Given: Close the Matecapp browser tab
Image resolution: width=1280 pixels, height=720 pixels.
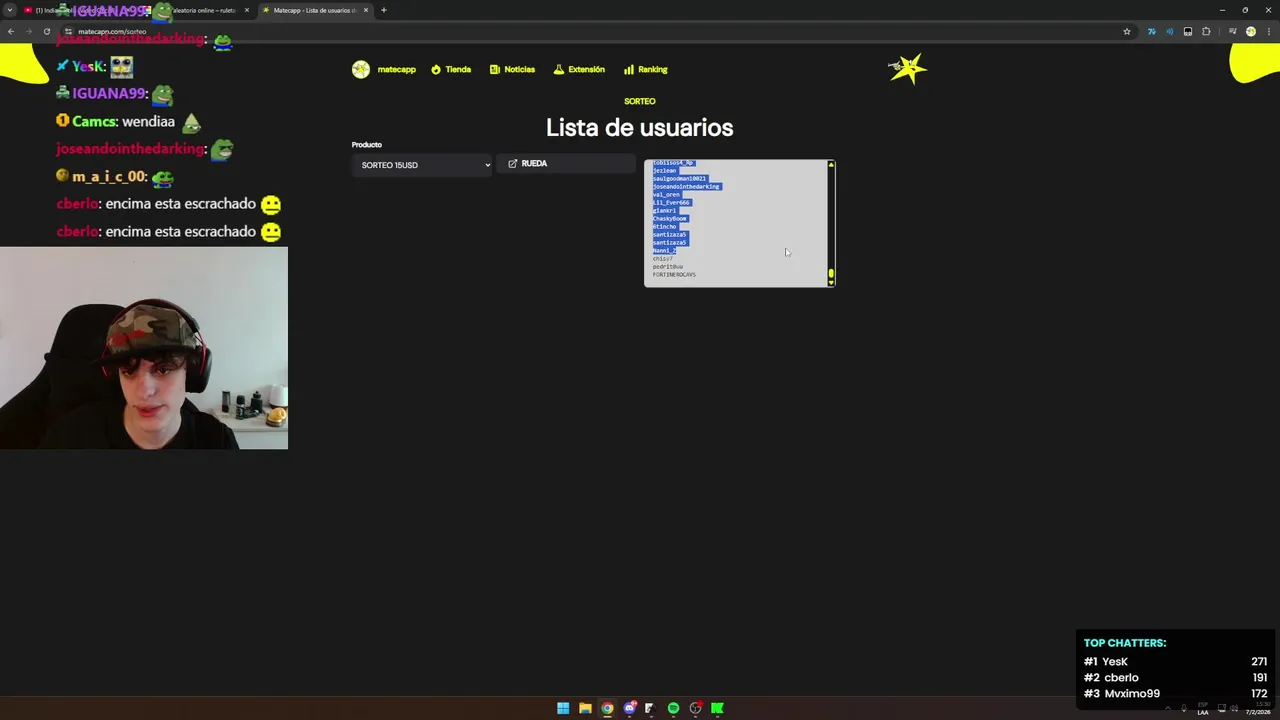Looking at the screenshot, I should pos(366,10).
